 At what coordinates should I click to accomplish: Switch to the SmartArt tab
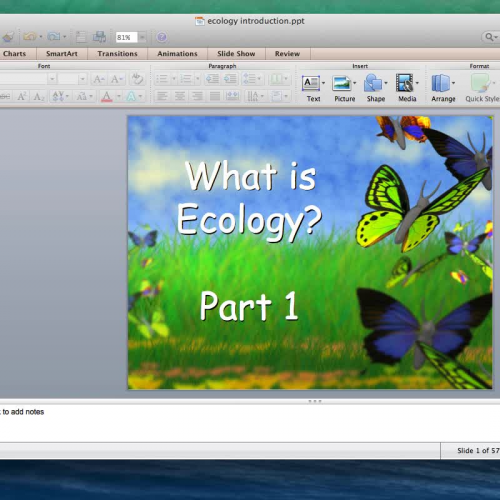coord(62,54)
